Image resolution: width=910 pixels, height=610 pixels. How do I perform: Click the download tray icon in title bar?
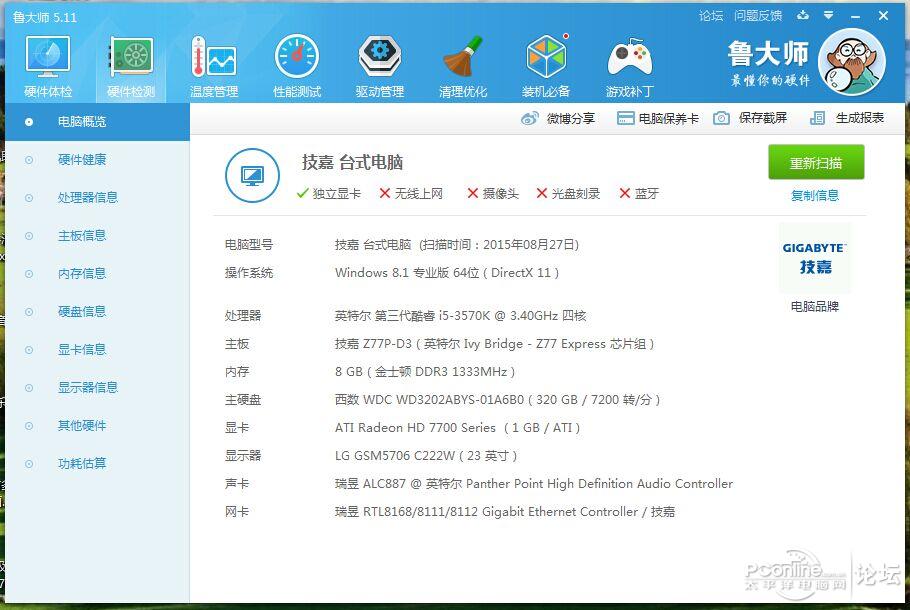[x=803, y=16]
